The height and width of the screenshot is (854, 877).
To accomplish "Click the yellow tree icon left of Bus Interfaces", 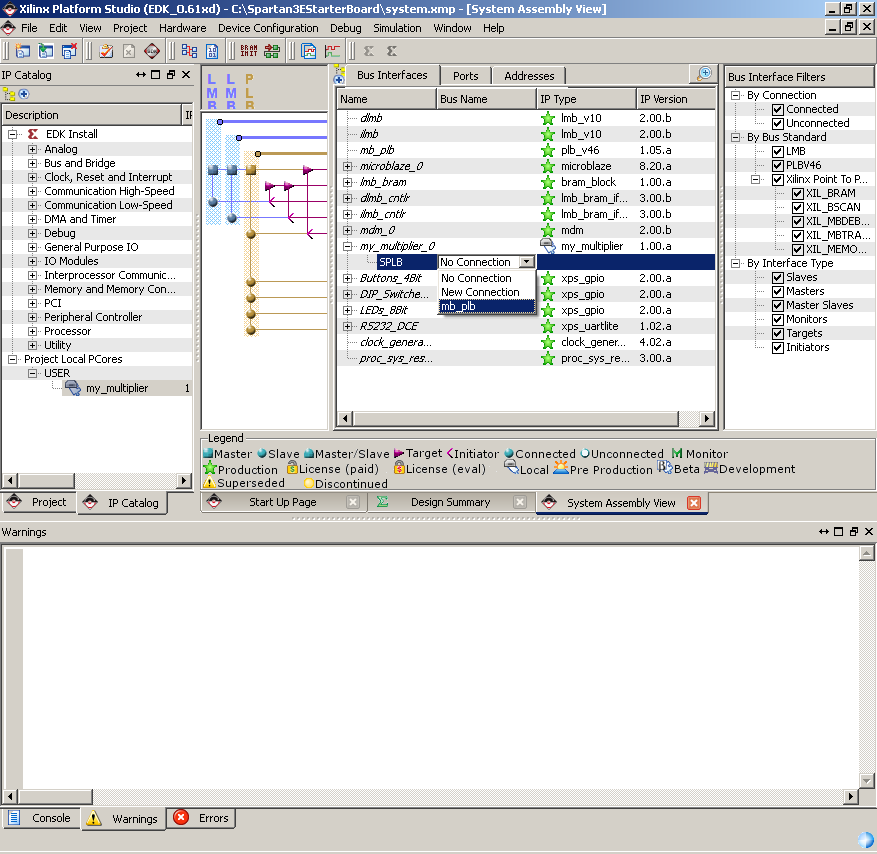I will tap(339, 69).
